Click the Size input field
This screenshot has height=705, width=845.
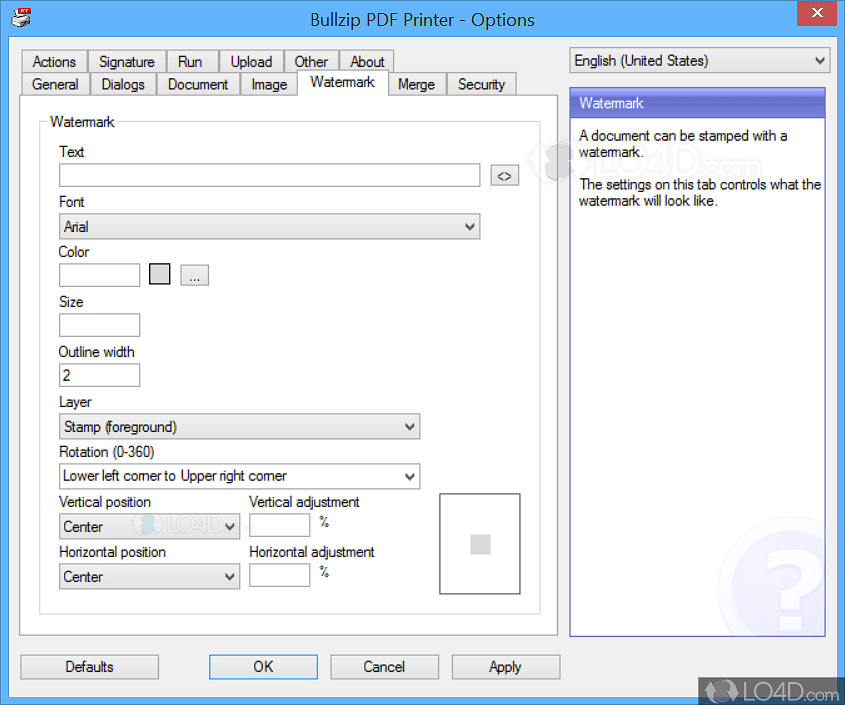point(99,325)
